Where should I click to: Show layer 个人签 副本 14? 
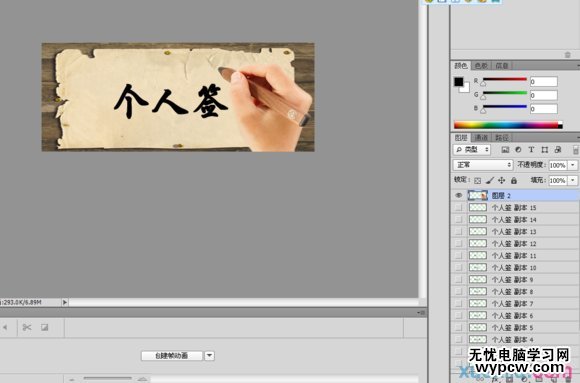pyautogui.click(x=459, y=219)
